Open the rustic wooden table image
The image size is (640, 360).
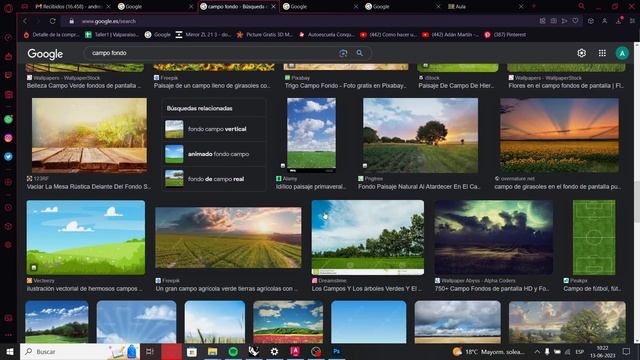coord(89,135)
